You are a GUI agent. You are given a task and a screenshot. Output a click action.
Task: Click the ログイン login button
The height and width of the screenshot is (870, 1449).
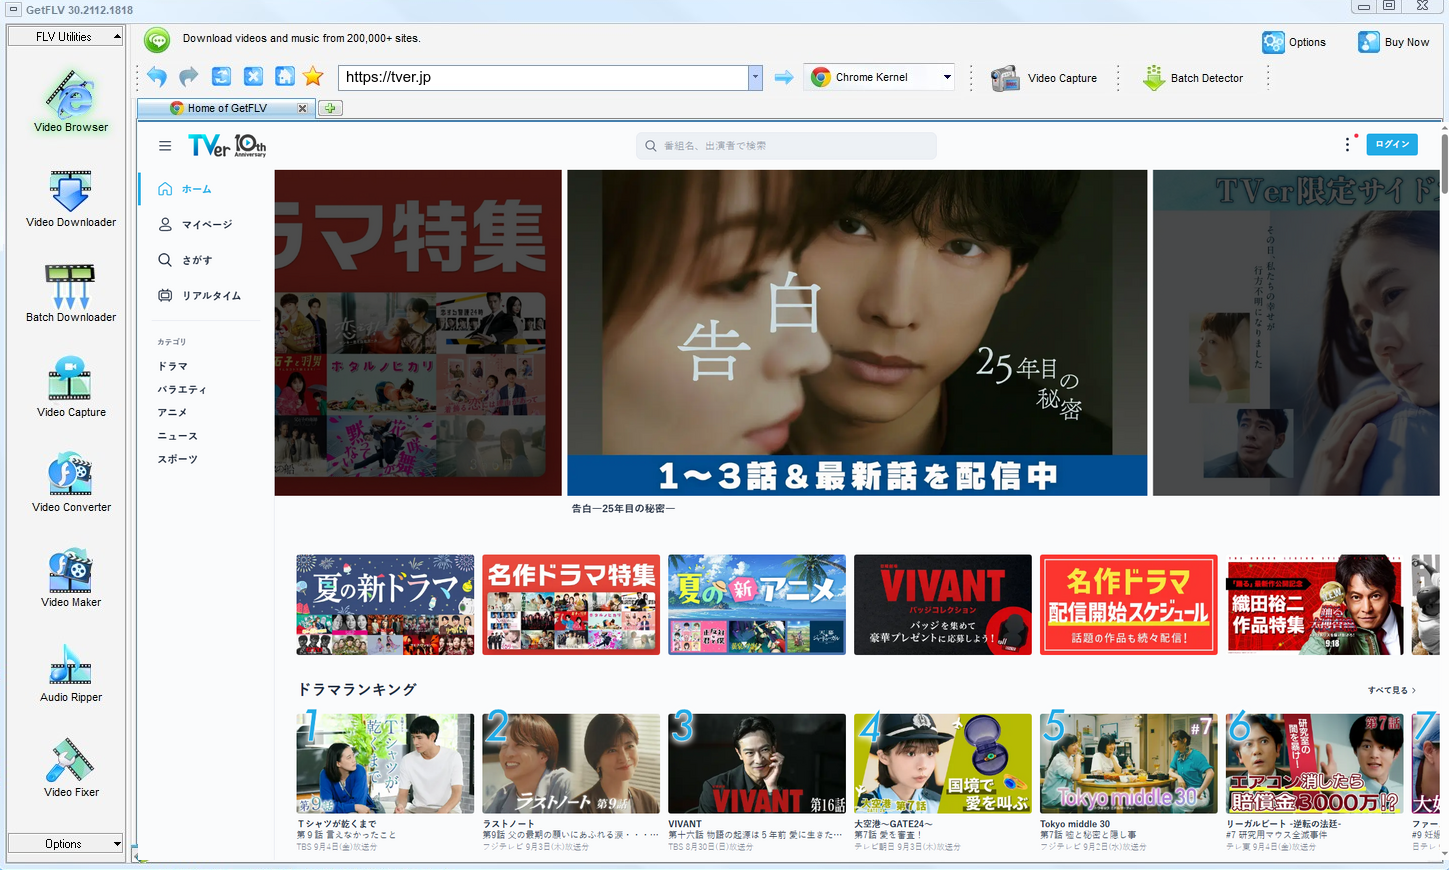click(1392, 144)
